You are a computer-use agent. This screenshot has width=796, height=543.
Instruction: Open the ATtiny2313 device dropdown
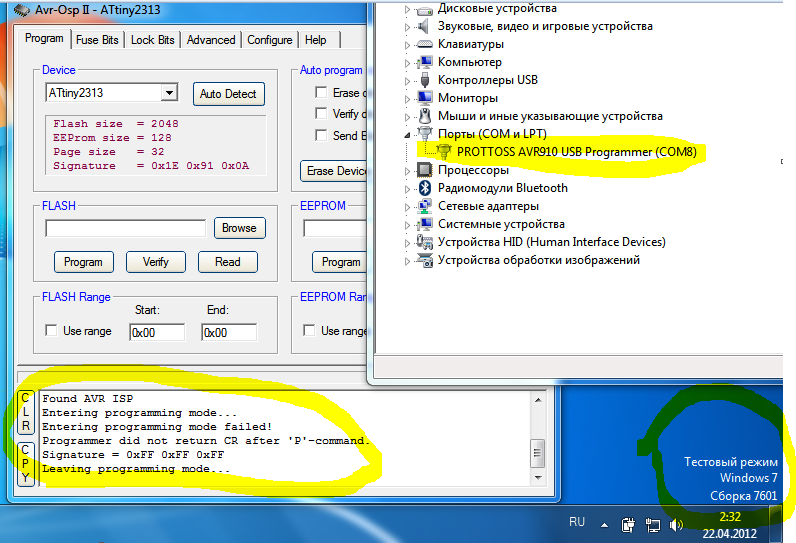169,93
